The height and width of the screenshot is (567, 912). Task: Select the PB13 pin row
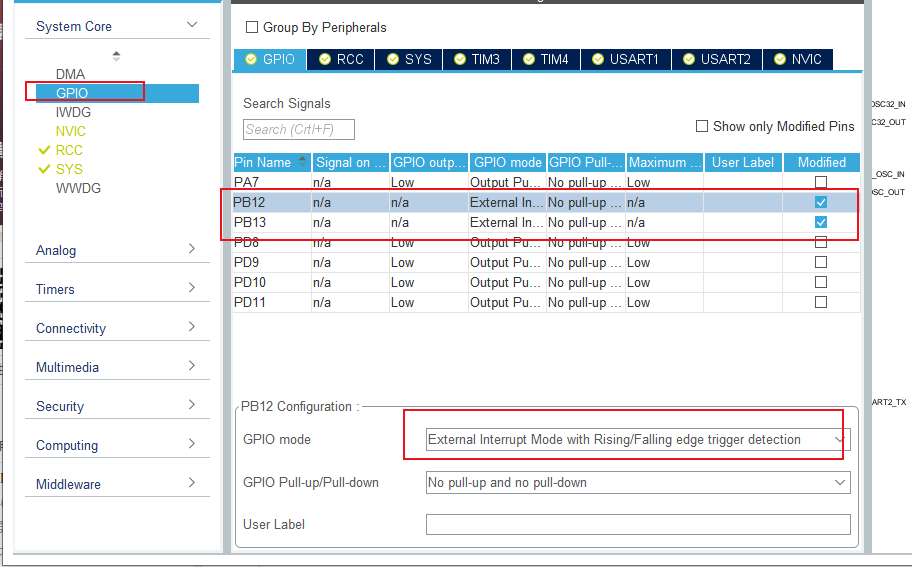pyautogui.click(x=546, y=222)
